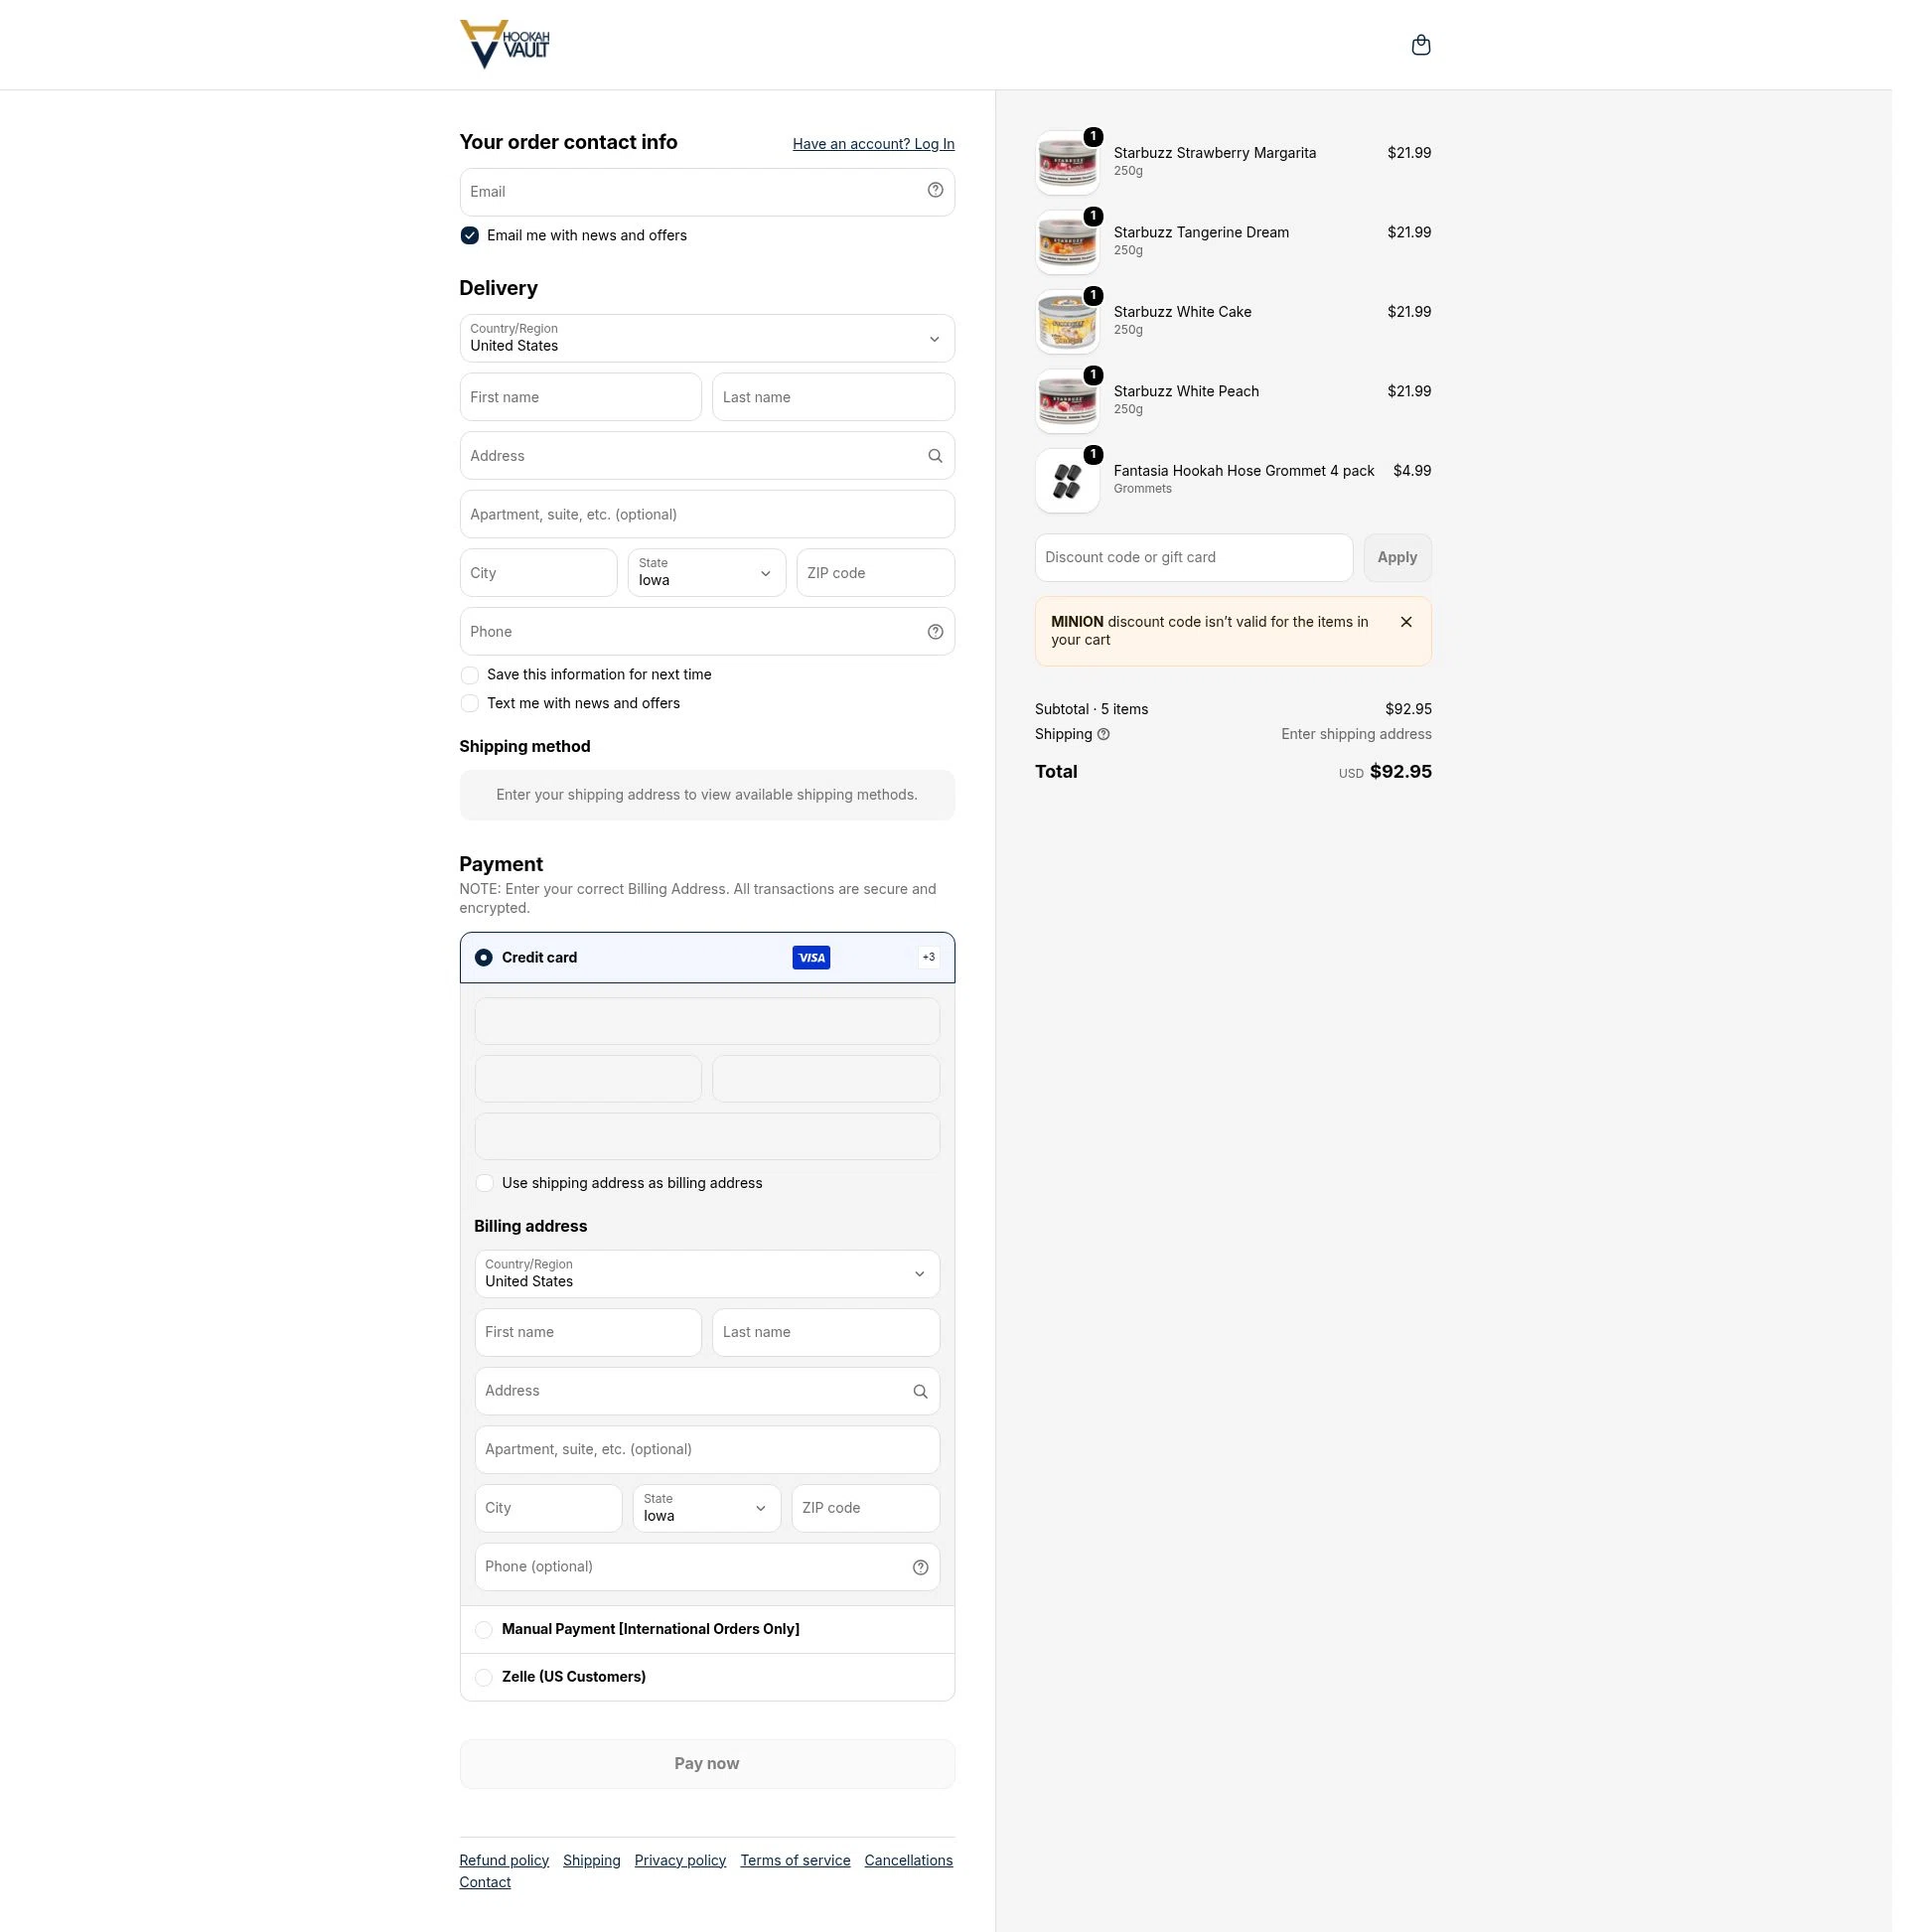The height and width of the screenshot is (1932, 1907).
Task: Open the delivery State dropdown showing Iowa
Action: tap(706, 572)
